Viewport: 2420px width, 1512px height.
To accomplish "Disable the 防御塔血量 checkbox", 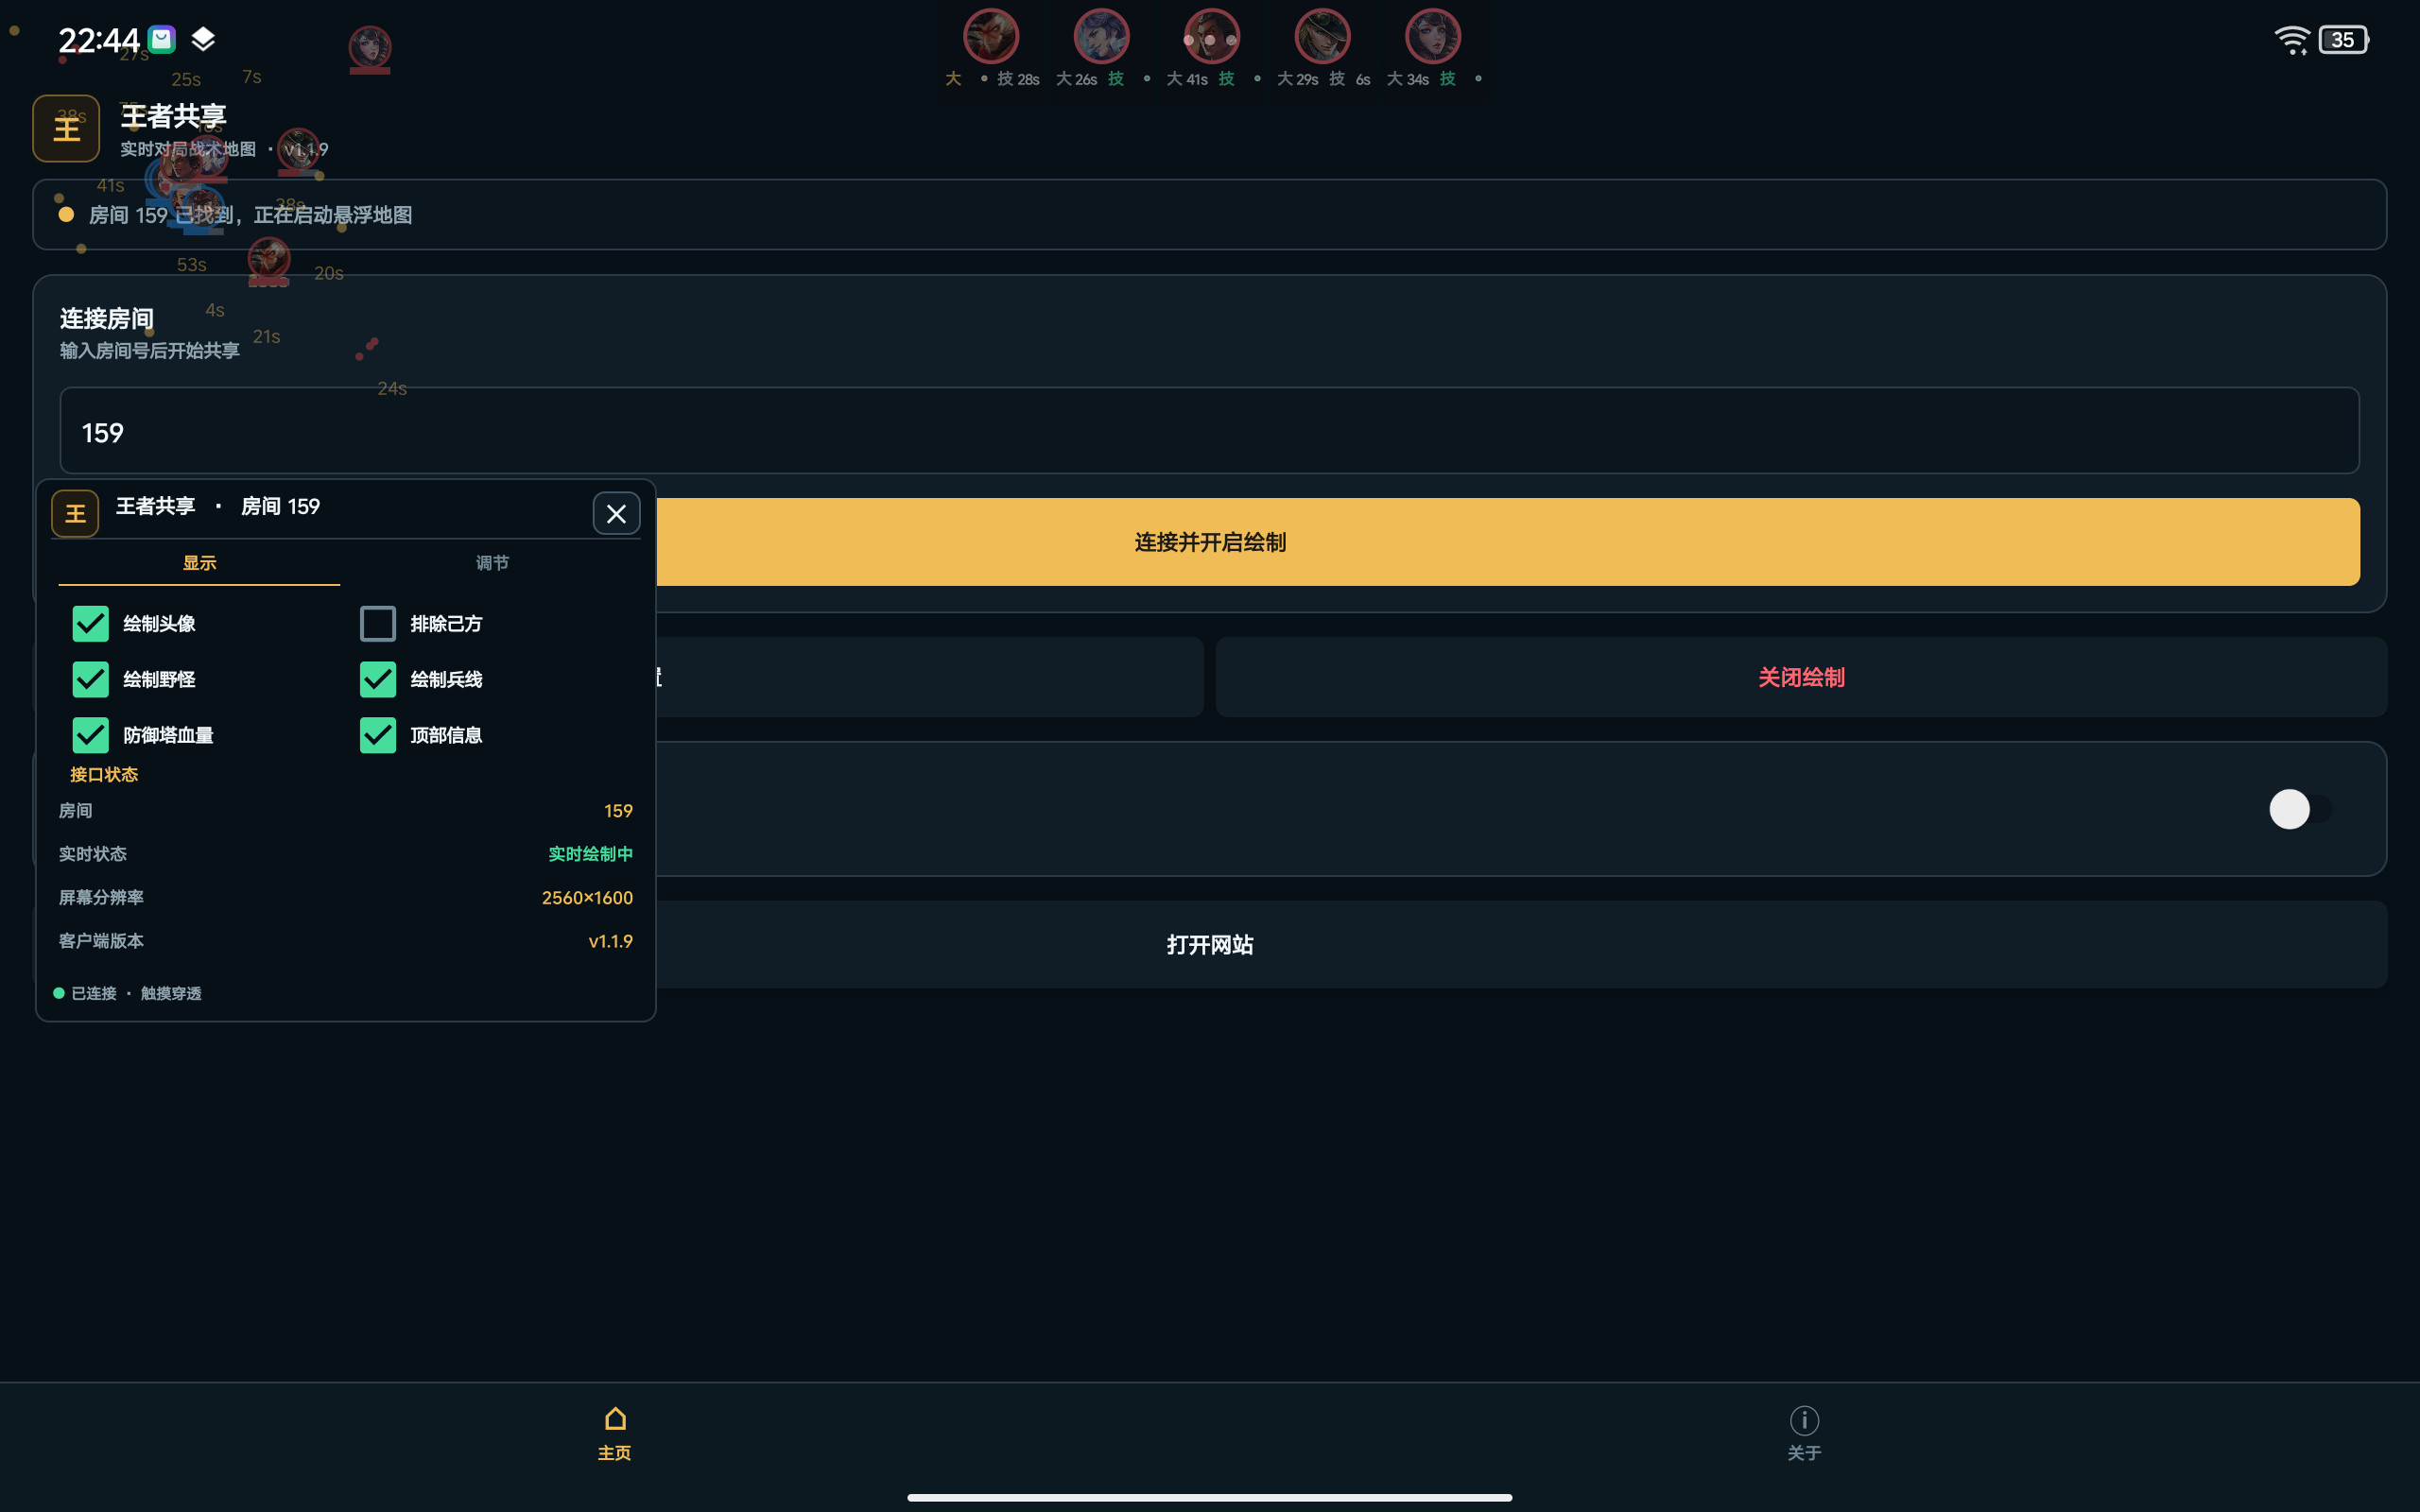I will click(x=90, y=735).
